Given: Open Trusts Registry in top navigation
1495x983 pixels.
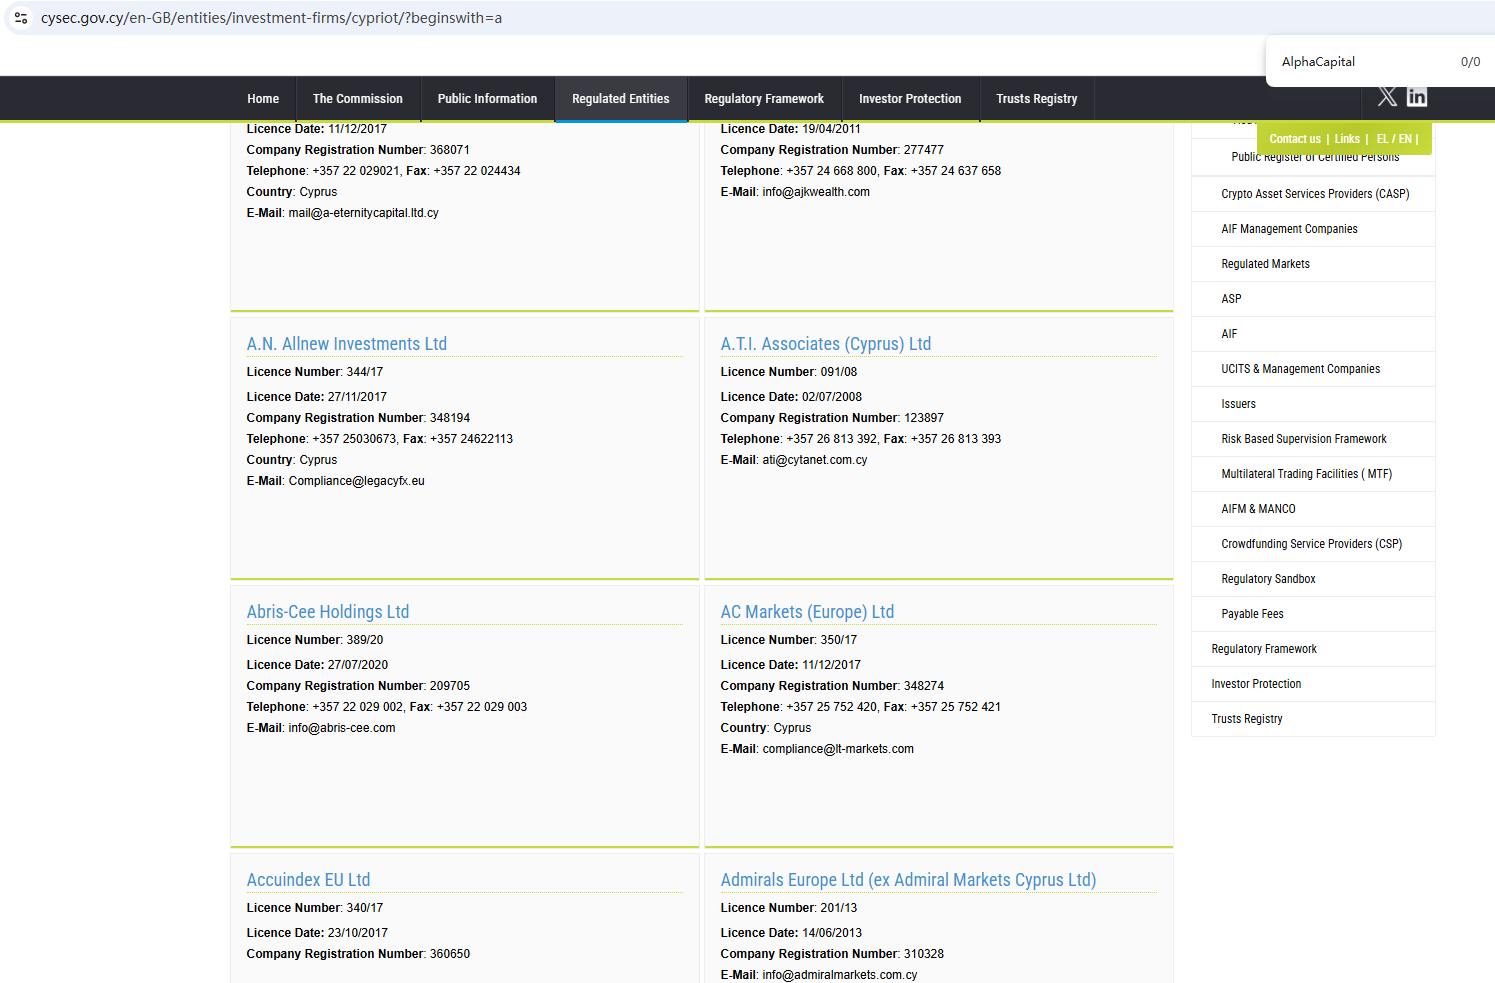Looking at the screenshot, I should 1036,99.
